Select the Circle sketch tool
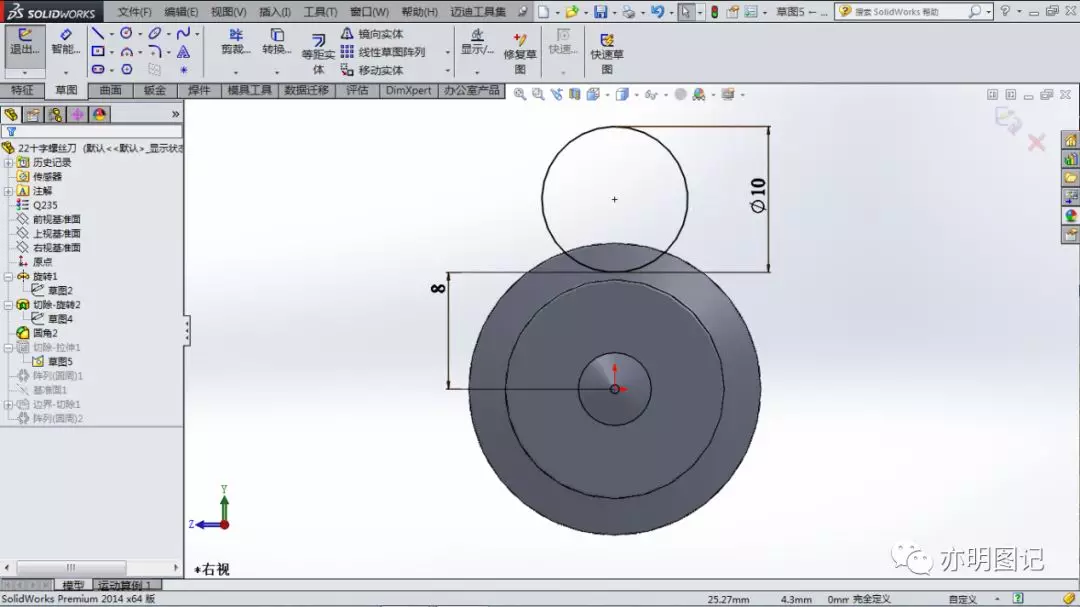The height and width of the screenshot is (607, 1080). coord(126,33)
